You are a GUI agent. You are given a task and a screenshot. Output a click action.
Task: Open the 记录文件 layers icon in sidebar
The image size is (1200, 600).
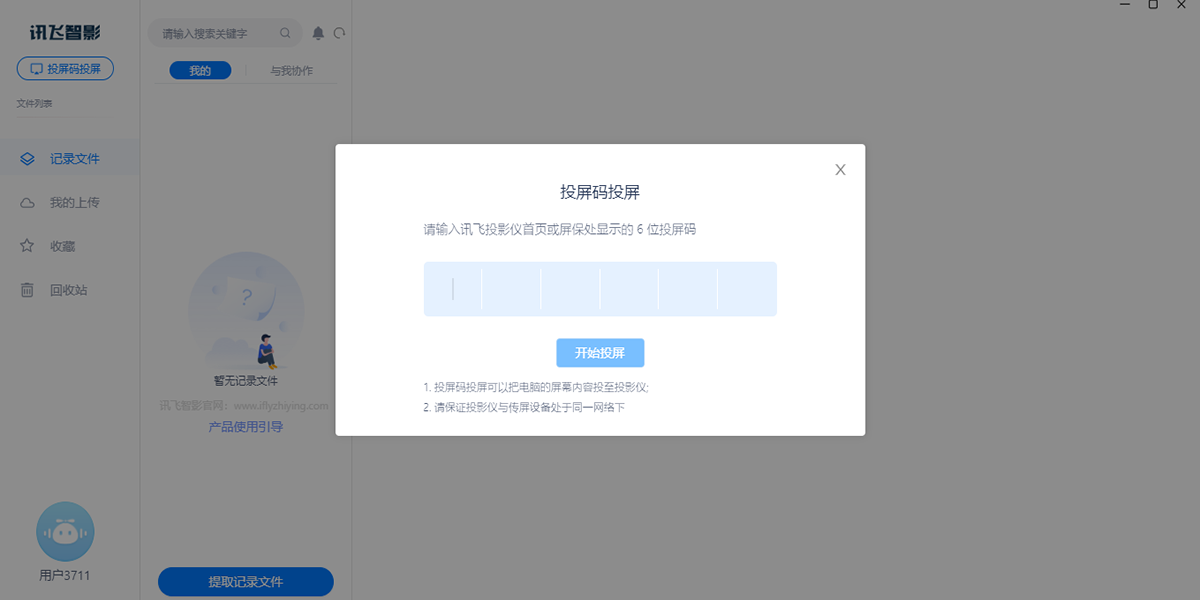pyautogui.click(x=28, y=159)
